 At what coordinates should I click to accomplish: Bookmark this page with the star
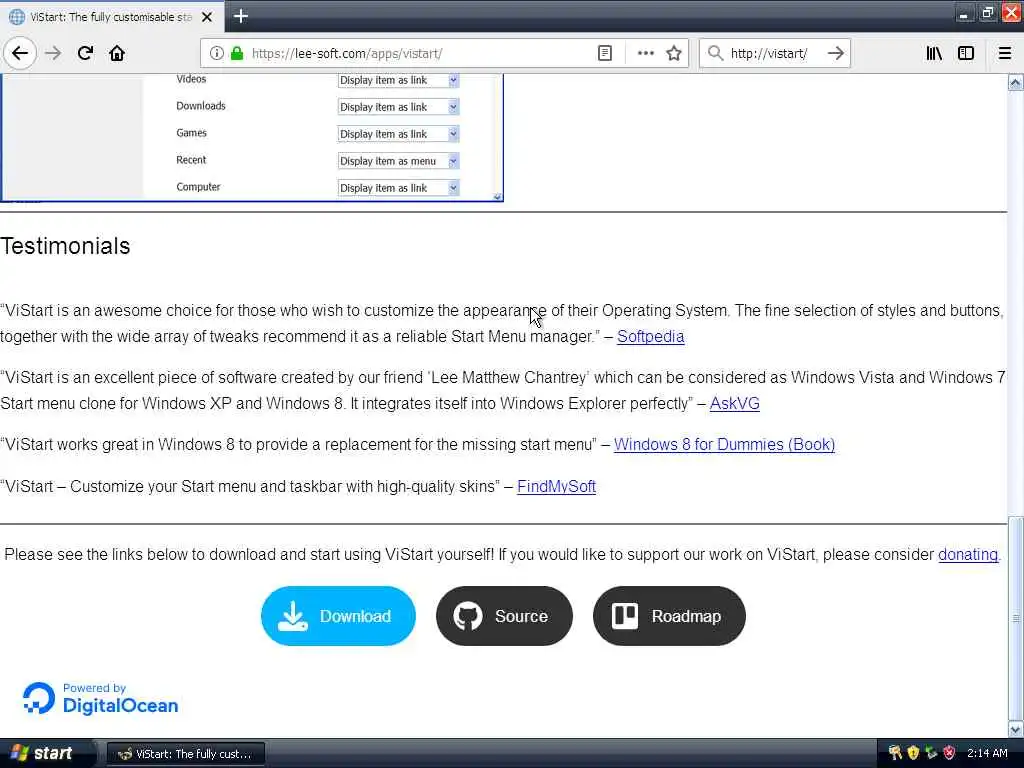click(x=674, y=53)
